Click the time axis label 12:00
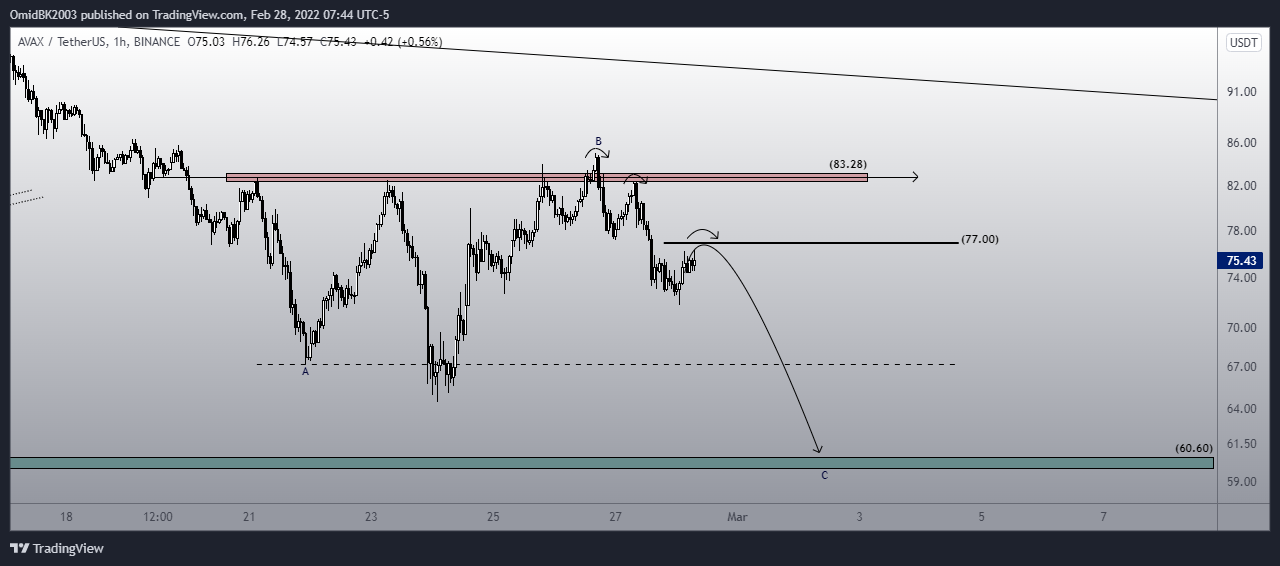 point(158,517)
